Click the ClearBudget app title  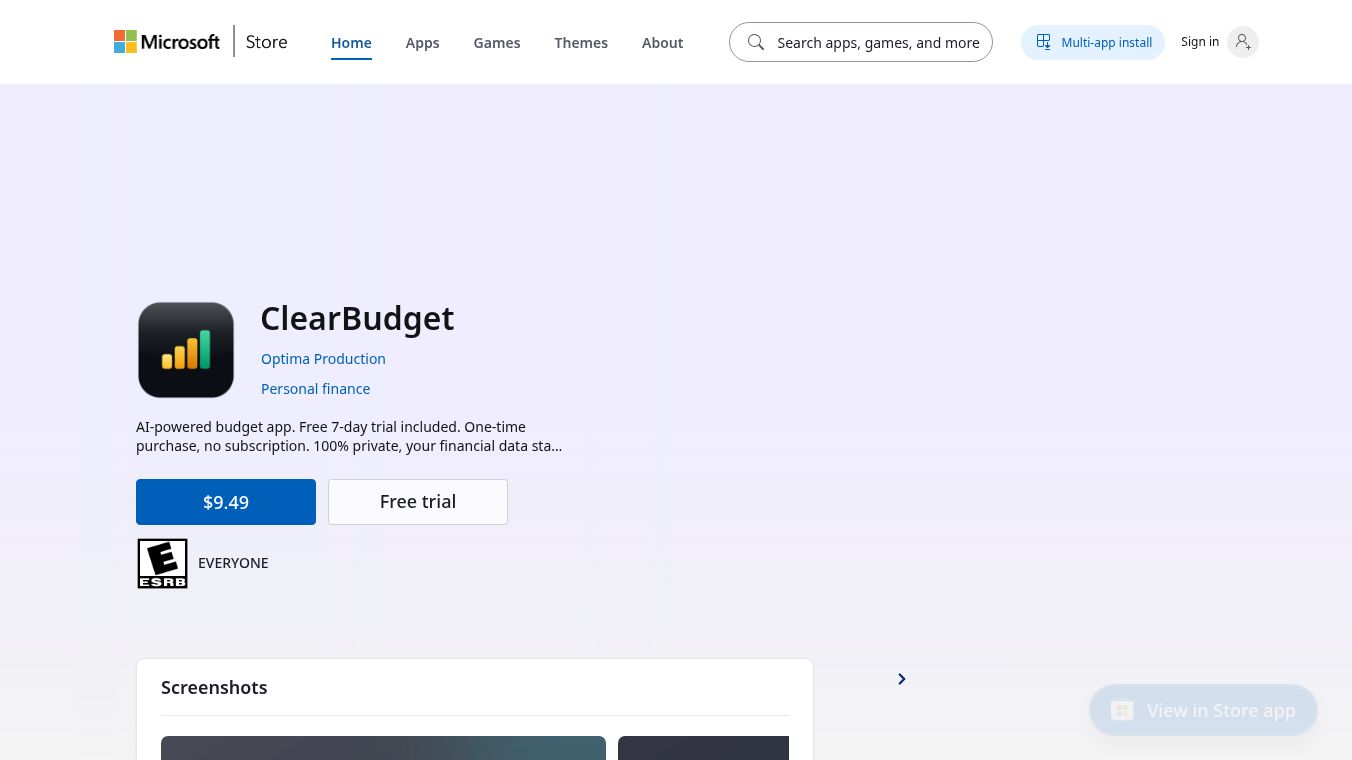tap(357, 318)
